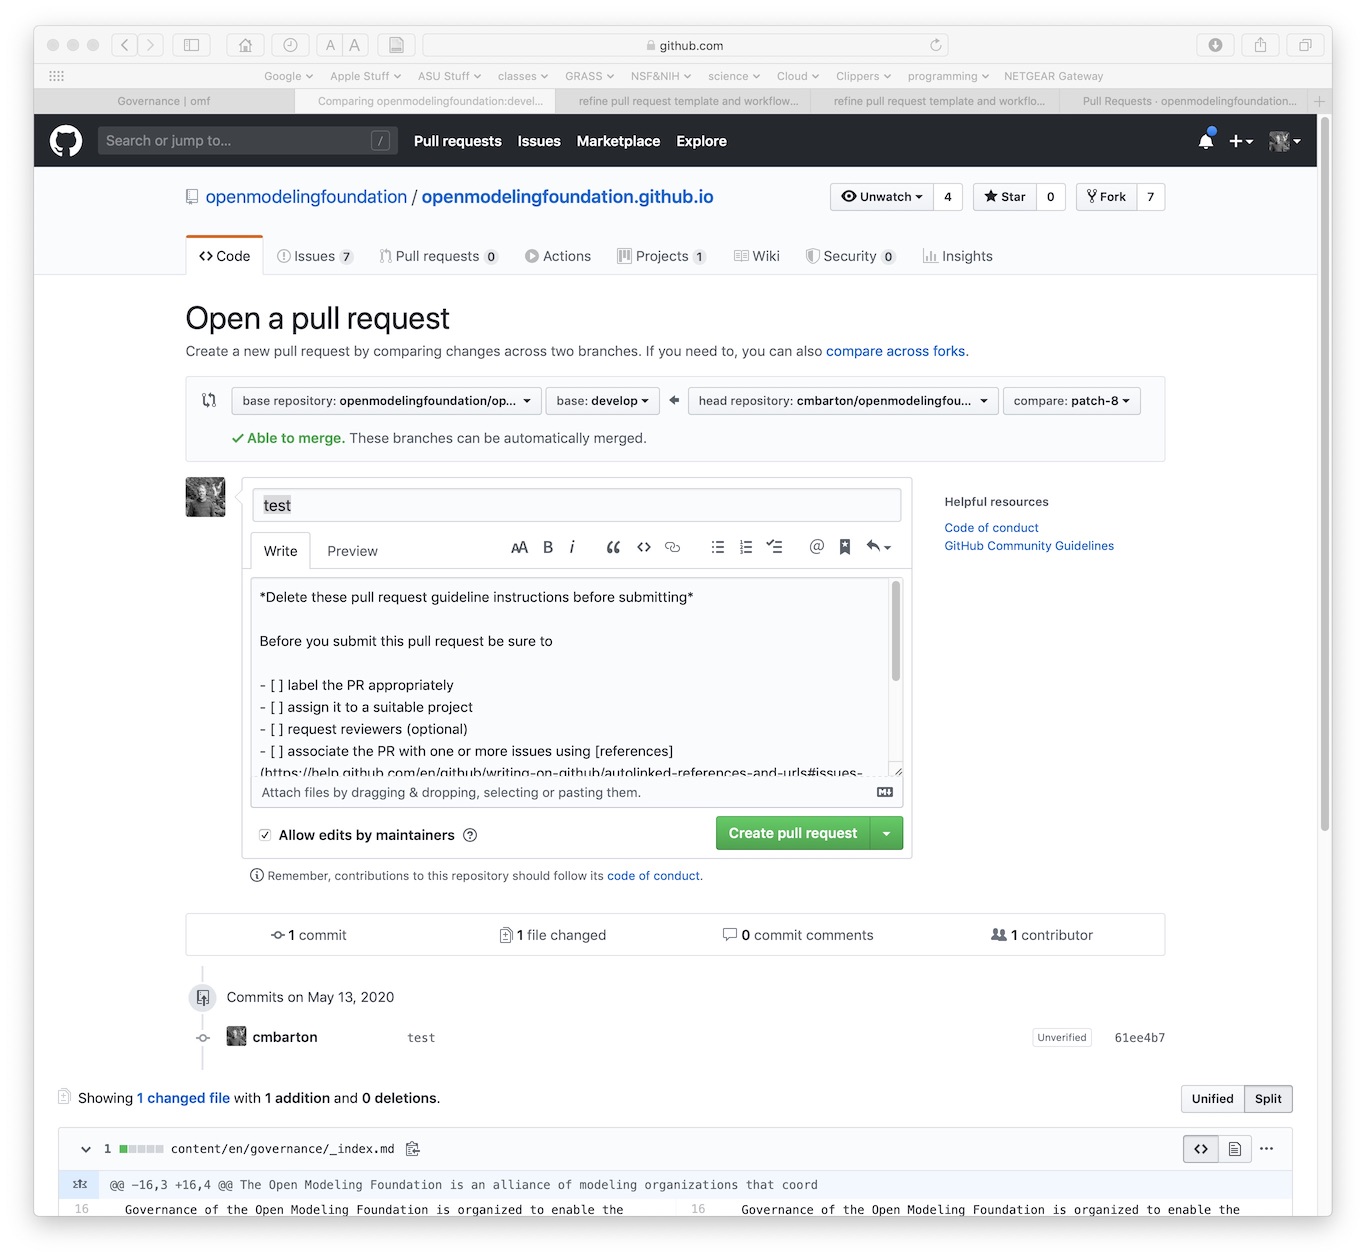
Task: Insert a blockquote into the PR description
Action: point(613,547)
